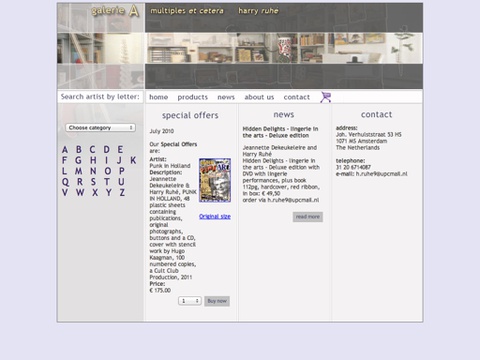Search artists by letter Z
Screen dimensions: 480x360
122,192
